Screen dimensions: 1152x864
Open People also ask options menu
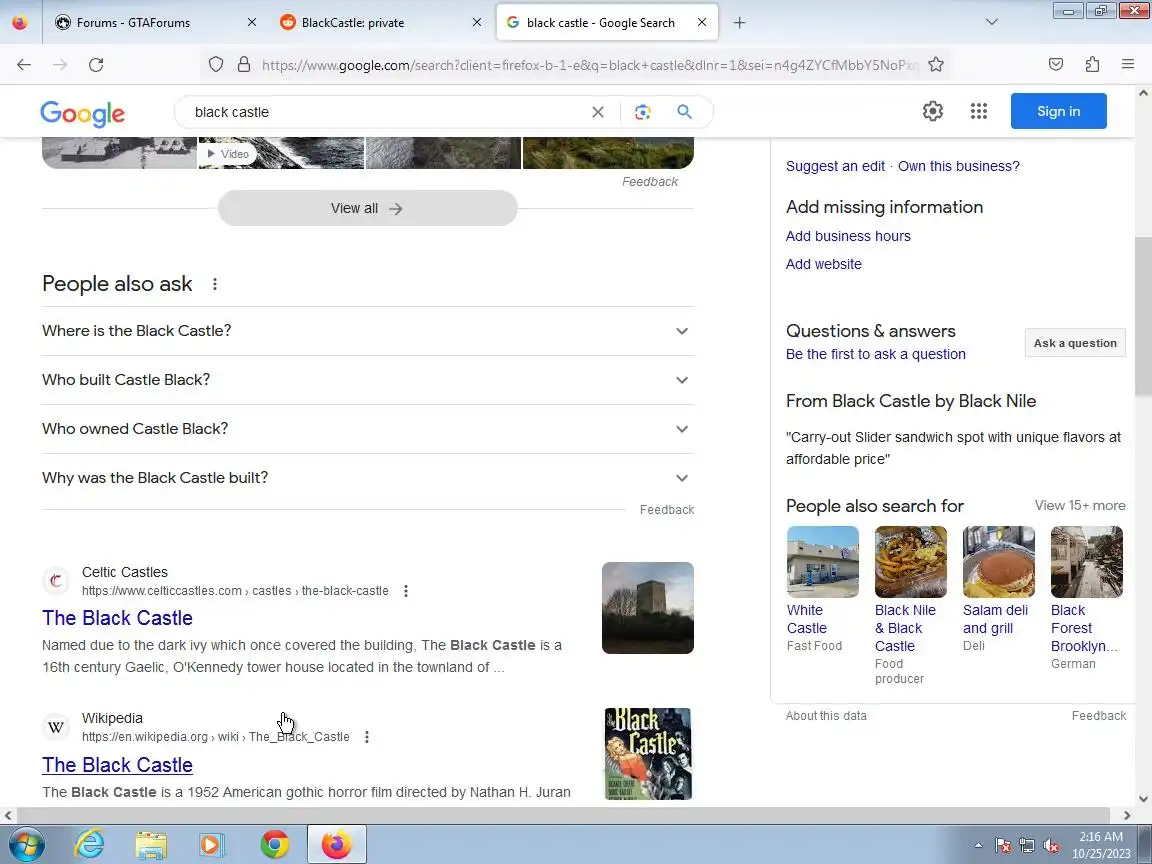coord(215,284)
